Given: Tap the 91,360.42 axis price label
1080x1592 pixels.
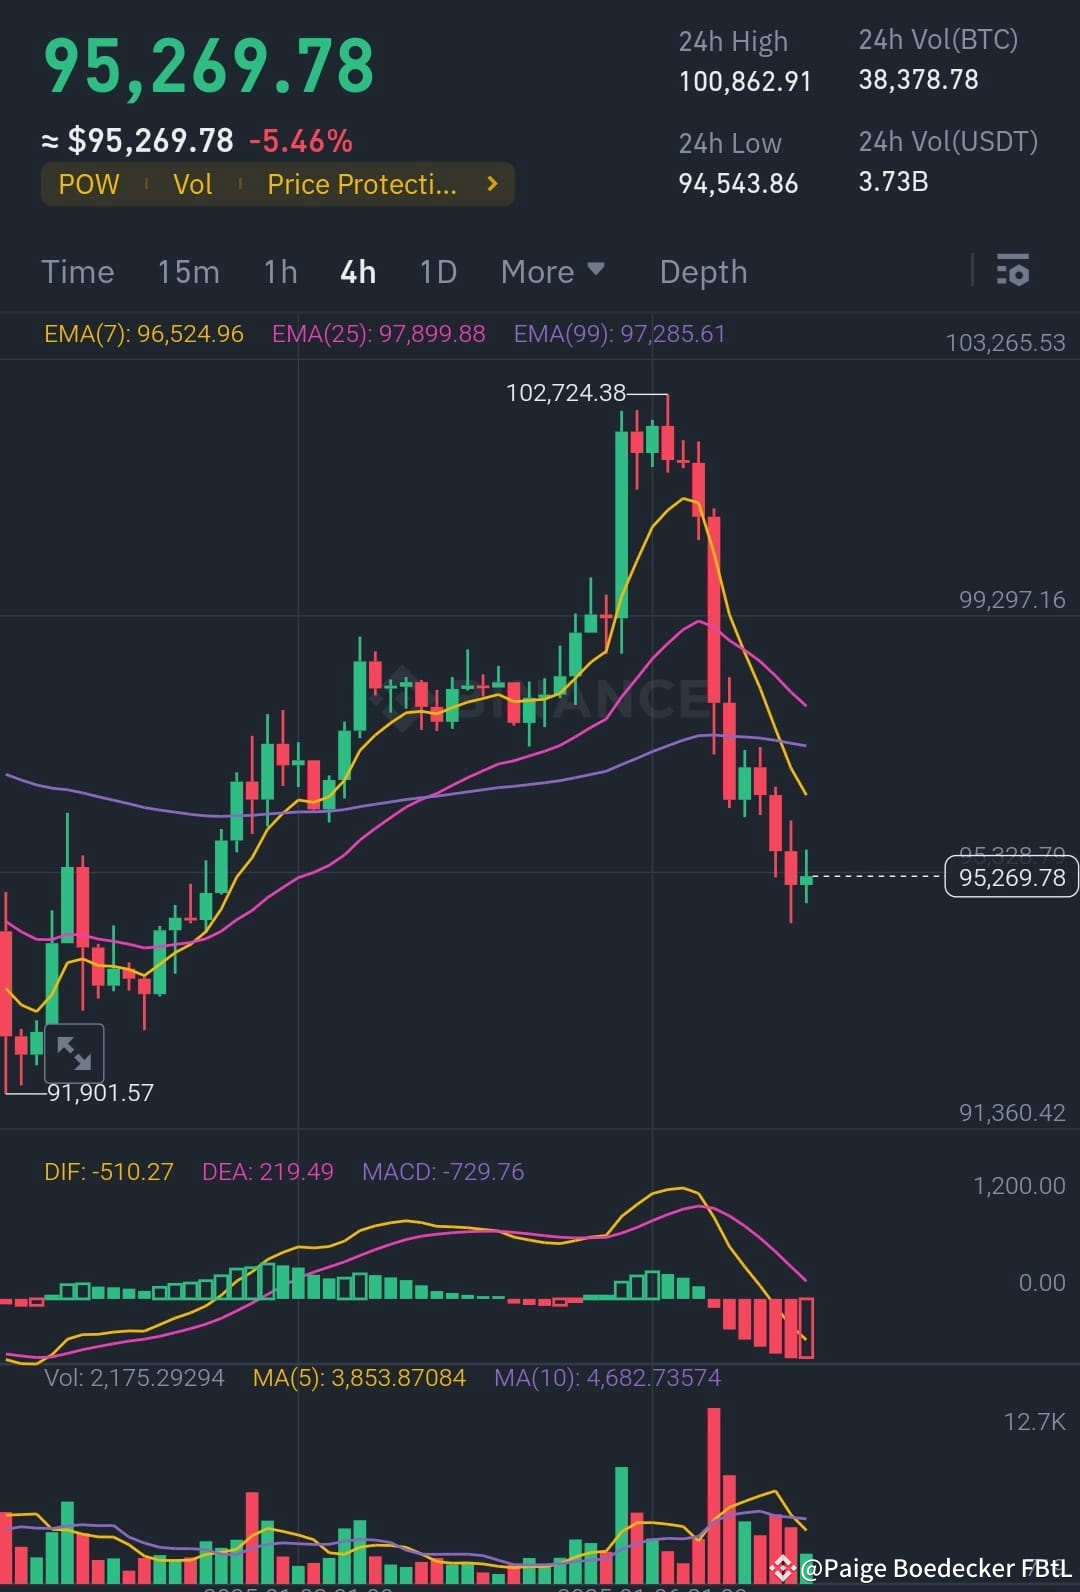Looking at the screenshot, I should pyautogui.click(x=1012, y=1112).
